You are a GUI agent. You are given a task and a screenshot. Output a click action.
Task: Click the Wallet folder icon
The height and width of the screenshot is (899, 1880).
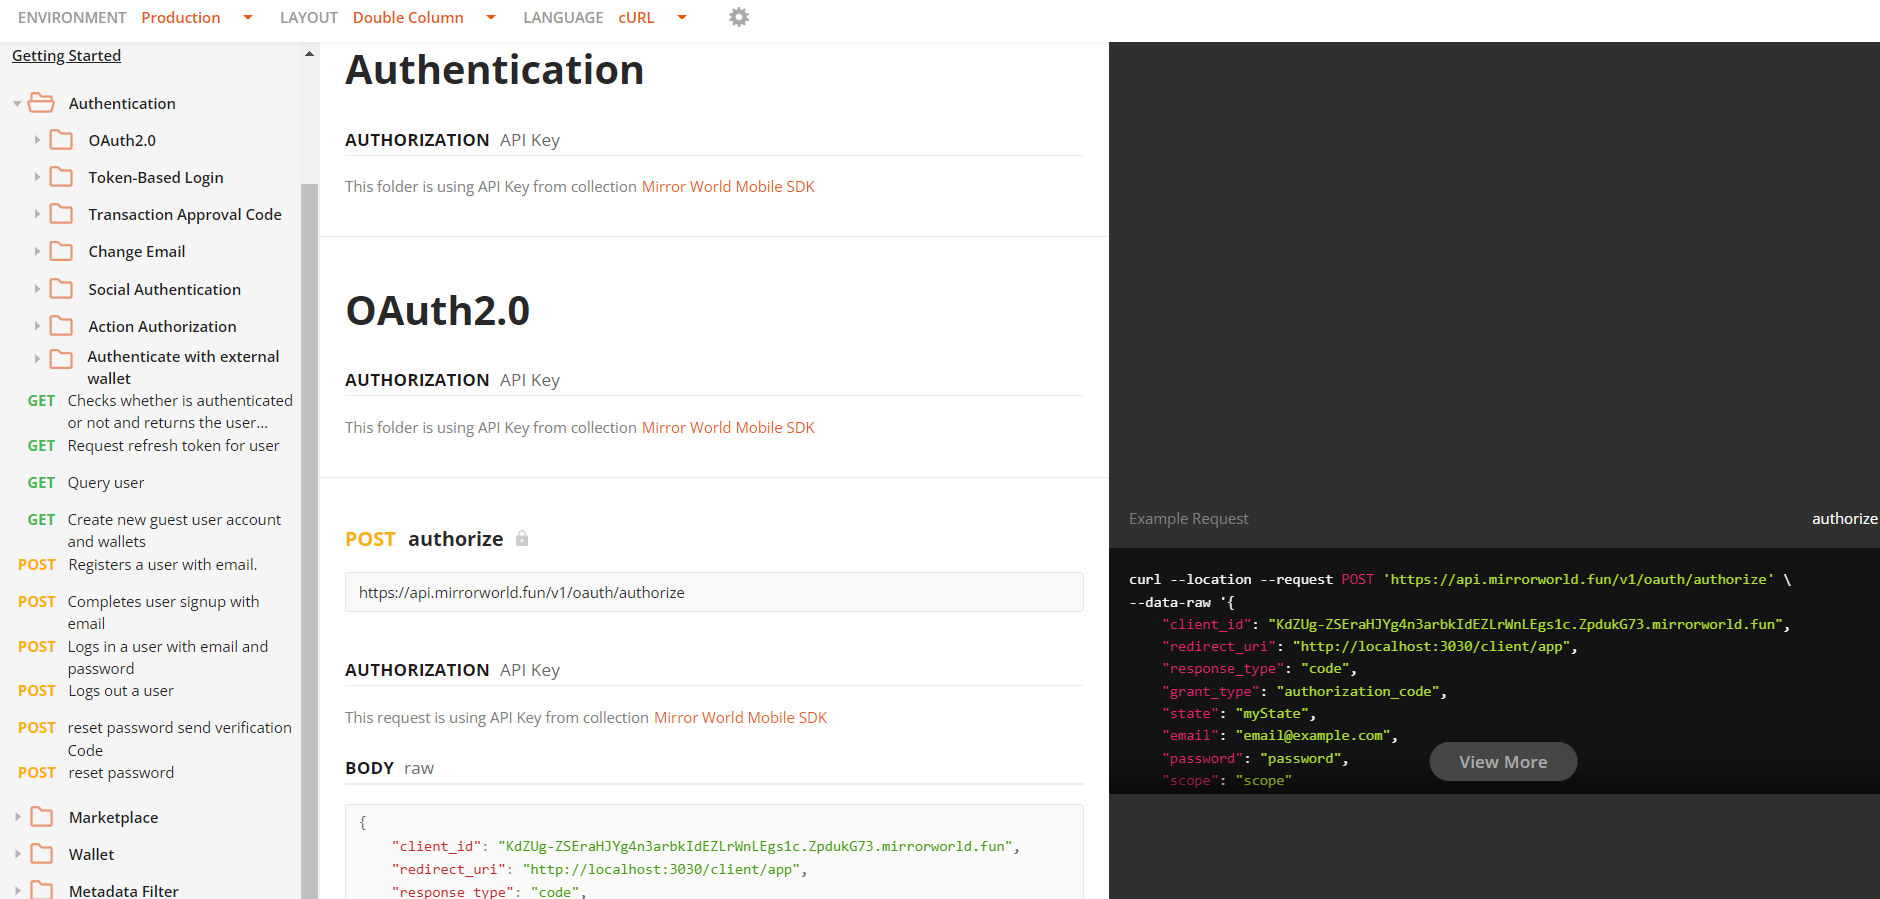coord(42,854)
